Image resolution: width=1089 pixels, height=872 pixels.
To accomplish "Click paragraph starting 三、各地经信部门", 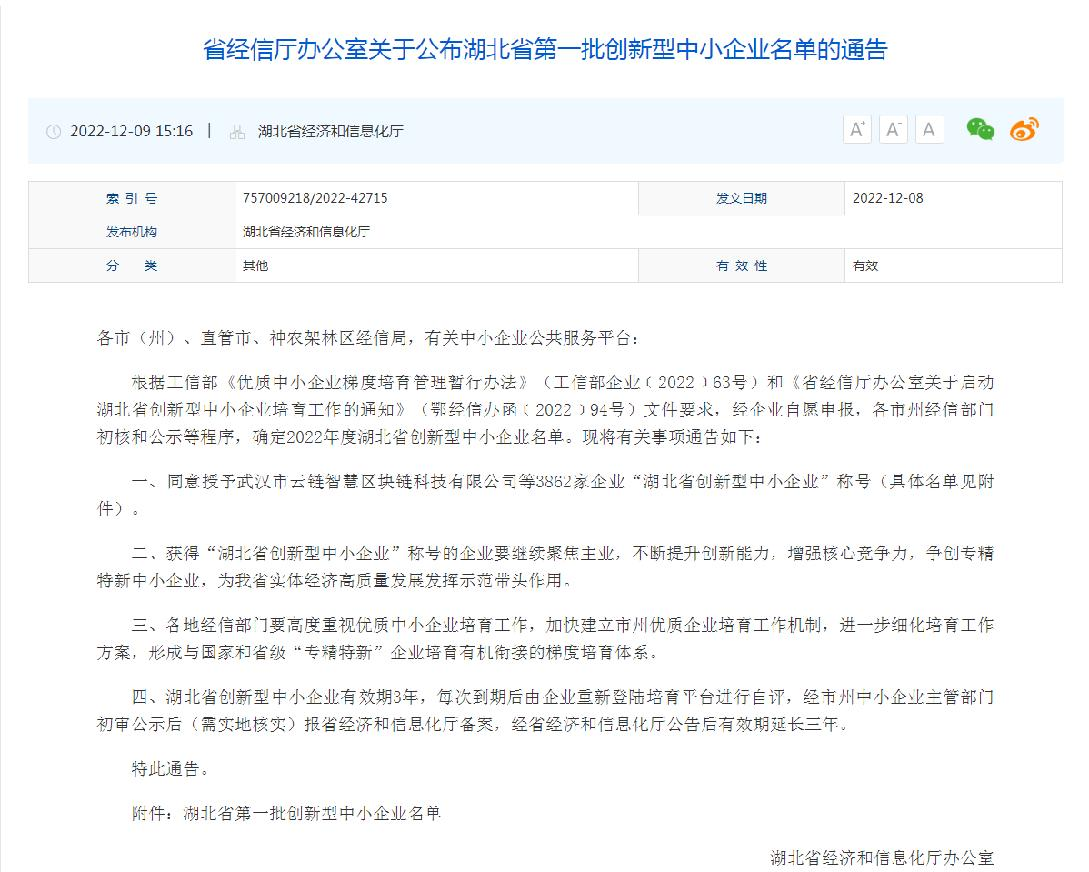I will (x=545, y=639).
